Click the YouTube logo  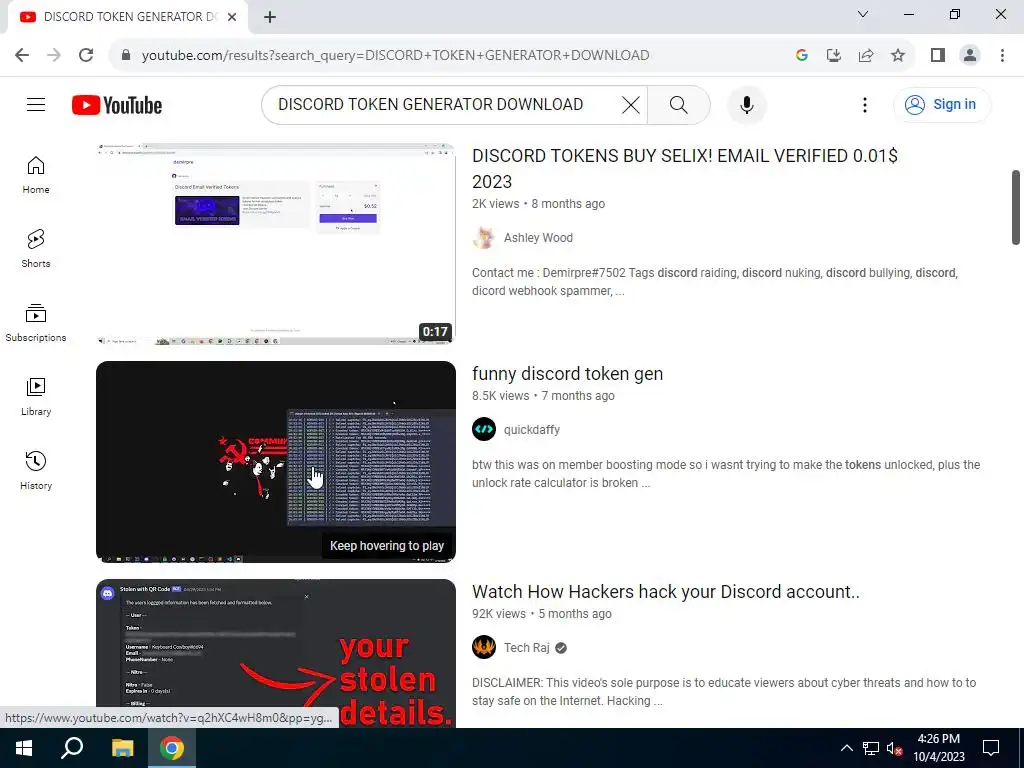point(117,105)
